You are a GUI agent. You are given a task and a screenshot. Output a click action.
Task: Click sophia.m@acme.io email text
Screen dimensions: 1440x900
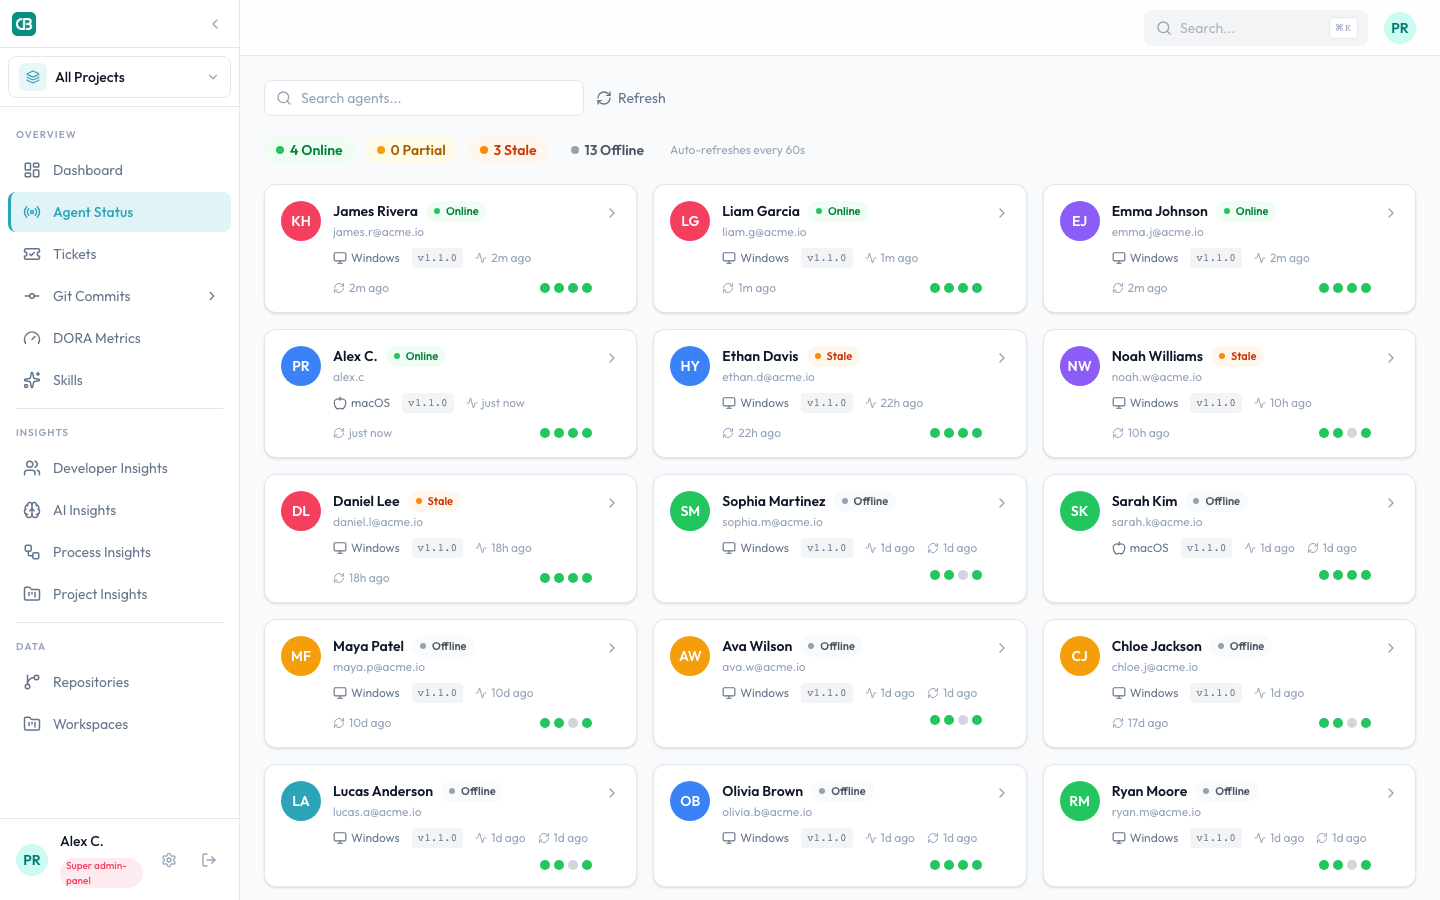[772, 522]
